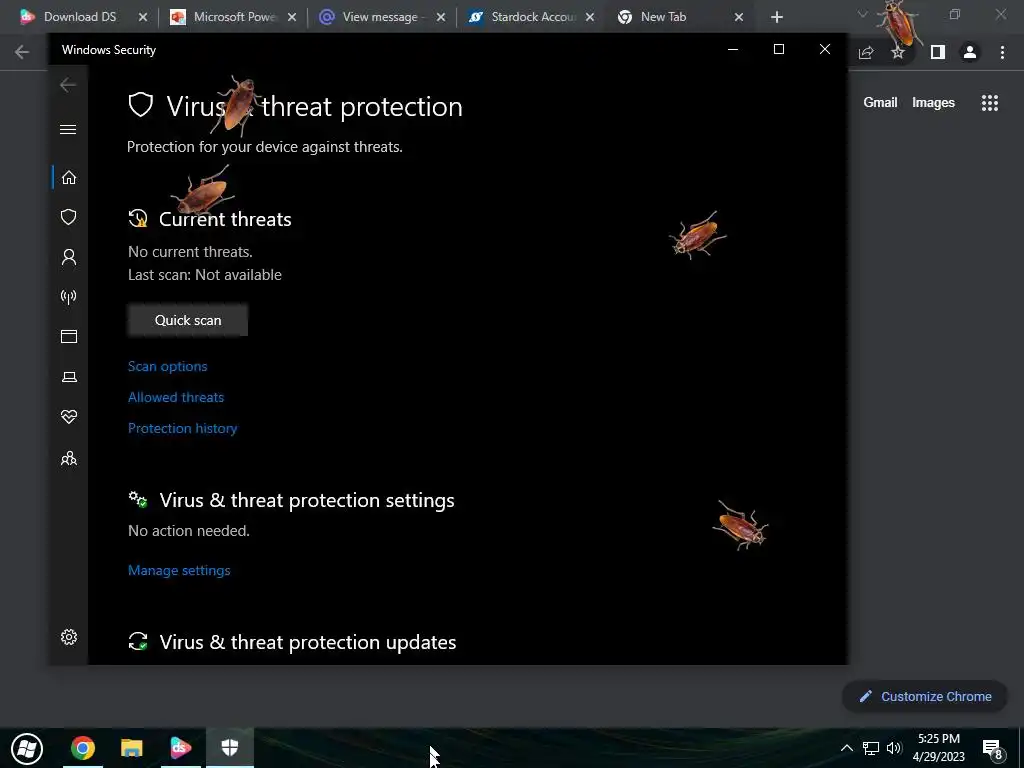The width and height of the screenshot is (1024, 768).
Task: Minimize the Windows Security window
Action: coord(733,50)
